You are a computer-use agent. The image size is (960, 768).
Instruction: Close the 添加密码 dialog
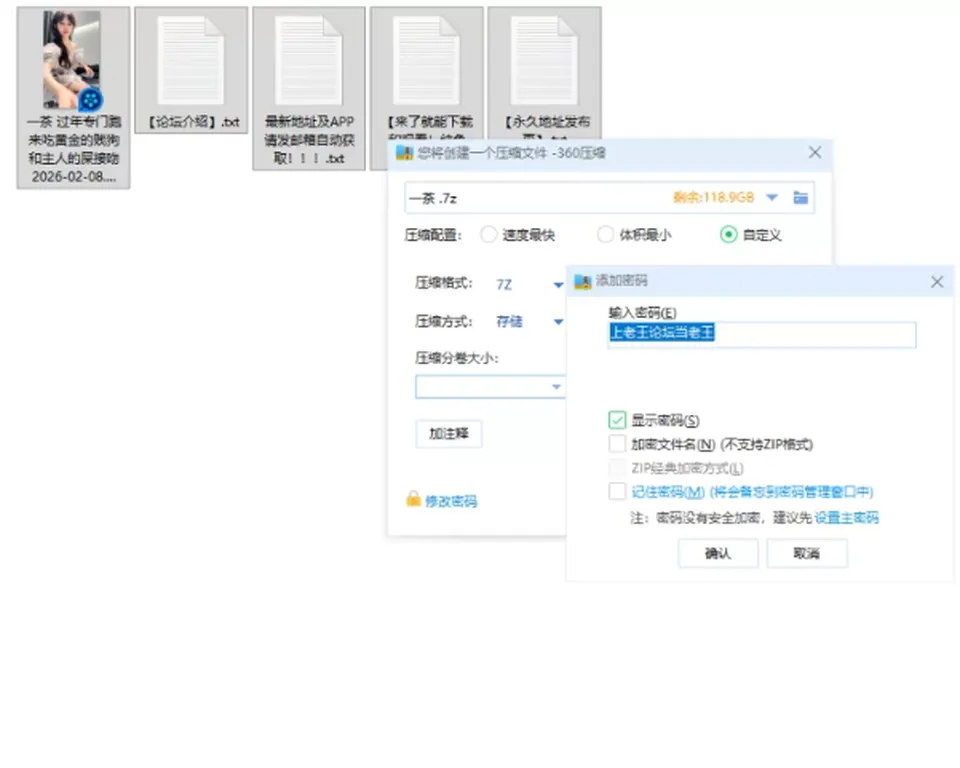[937, 282]
